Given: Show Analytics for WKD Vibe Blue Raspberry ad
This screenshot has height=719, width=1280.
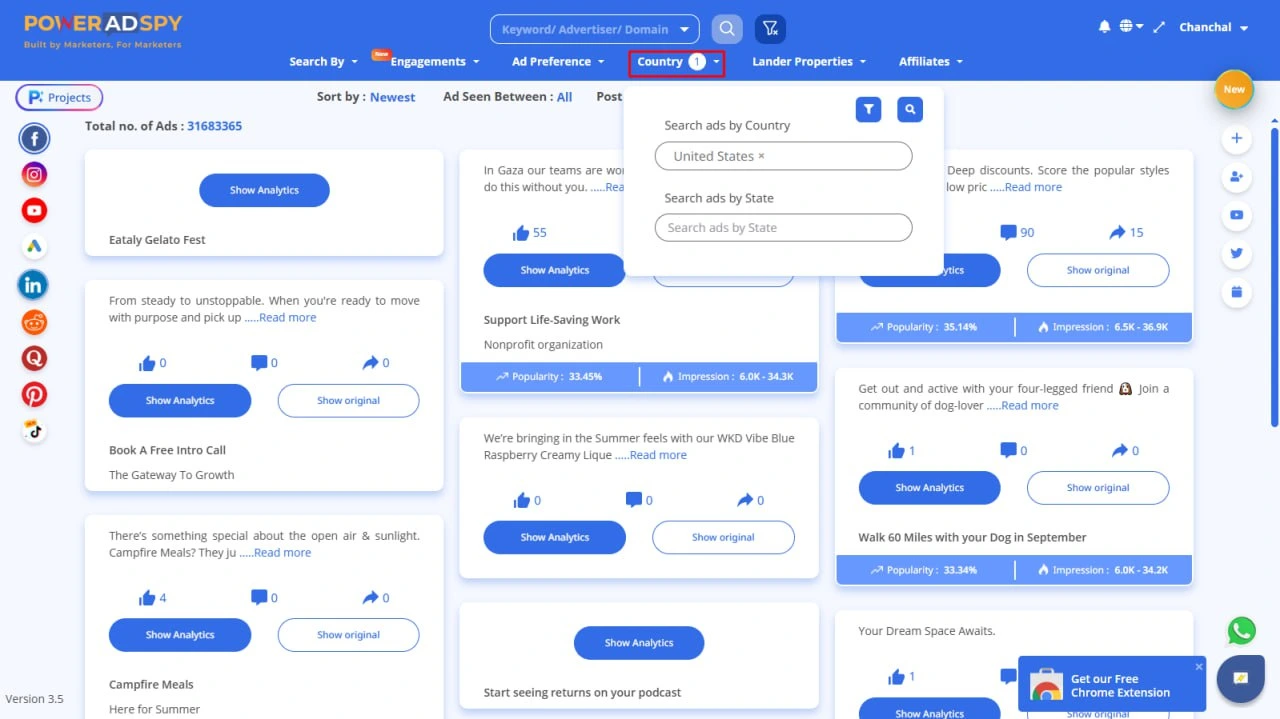Looking at the screenshot, I should [555, 538].
